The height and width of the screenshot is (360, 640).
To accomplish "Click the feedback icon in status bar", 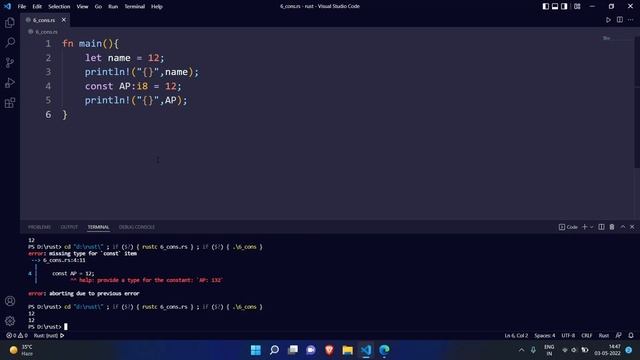I will coord(619,336).
